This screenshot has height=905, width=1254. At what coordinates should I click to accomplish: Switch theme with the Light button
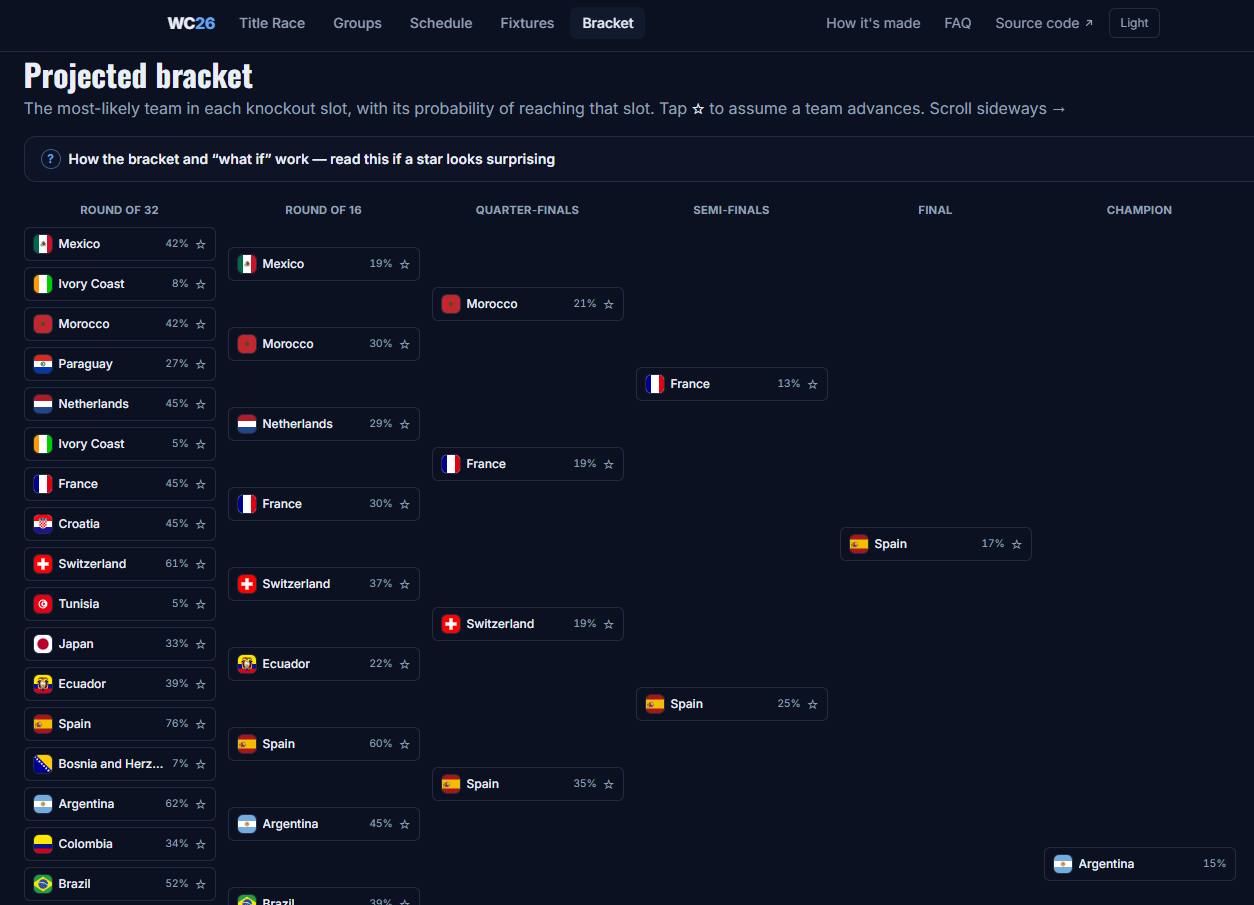click(x=1134, y=23)
